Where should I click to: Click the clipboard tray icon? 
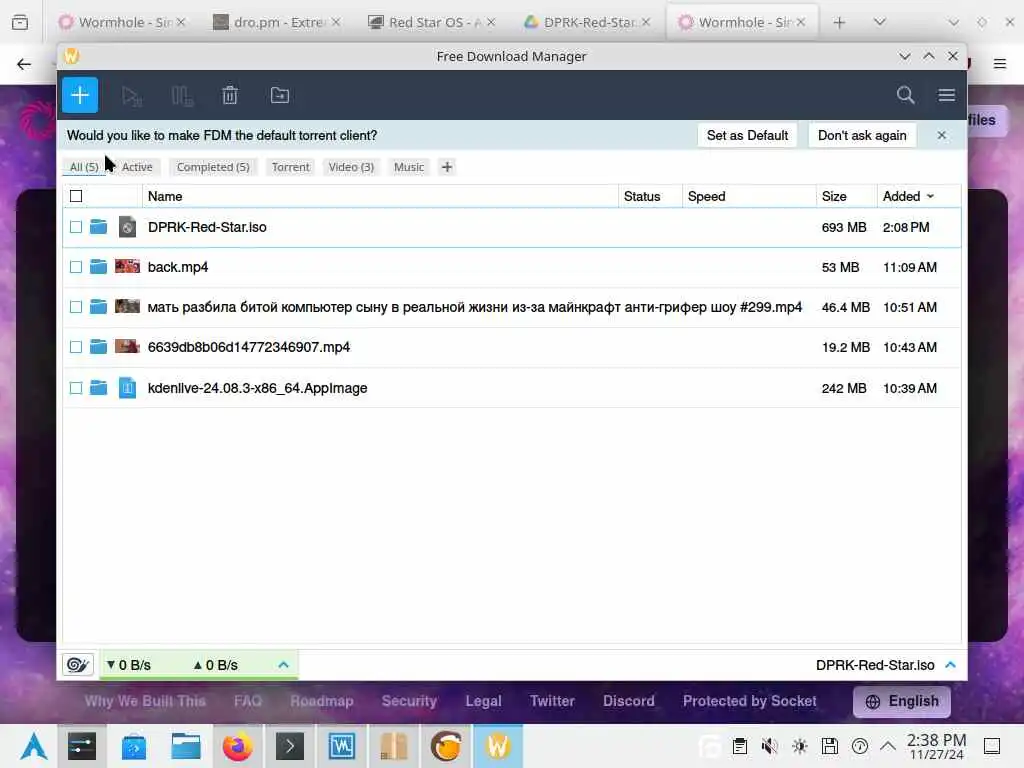740,746
